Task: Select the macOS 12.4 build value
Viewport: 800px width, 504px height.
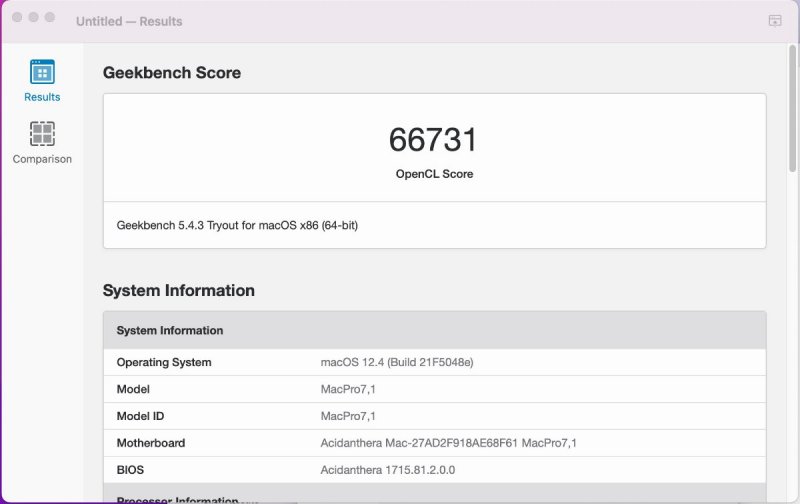Action: click(x=397, y=363)
